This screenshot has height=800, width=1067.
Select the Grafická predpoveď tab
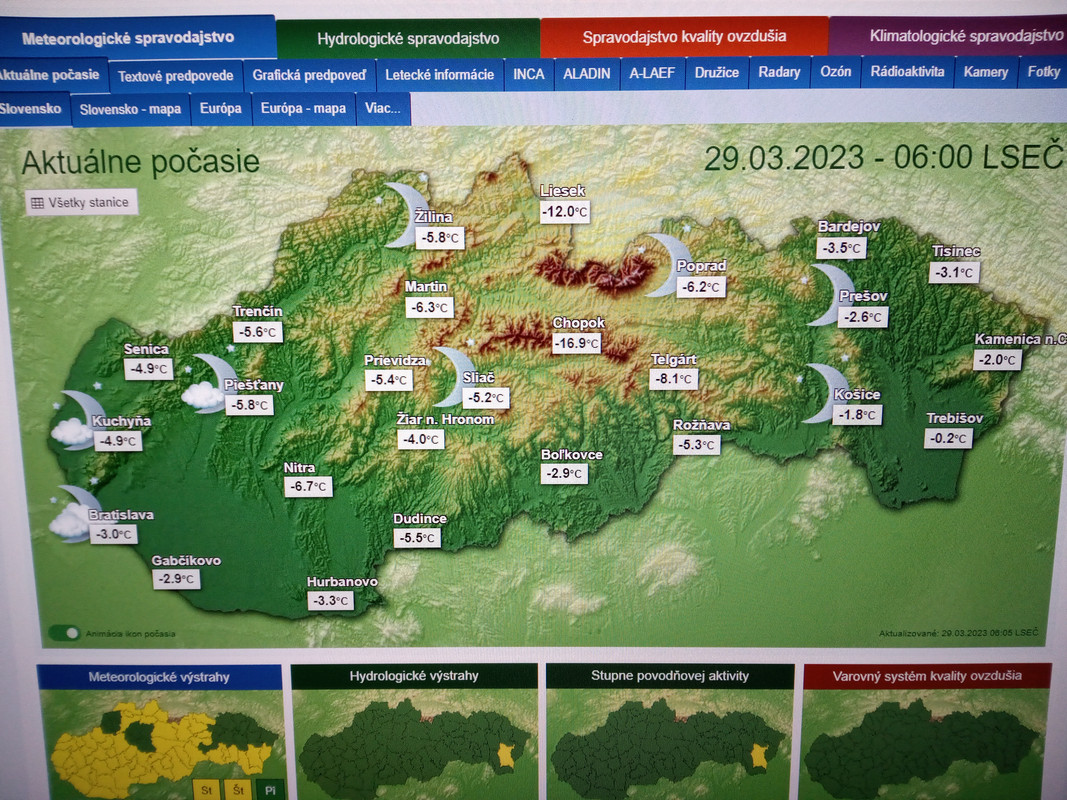[309, 75]
